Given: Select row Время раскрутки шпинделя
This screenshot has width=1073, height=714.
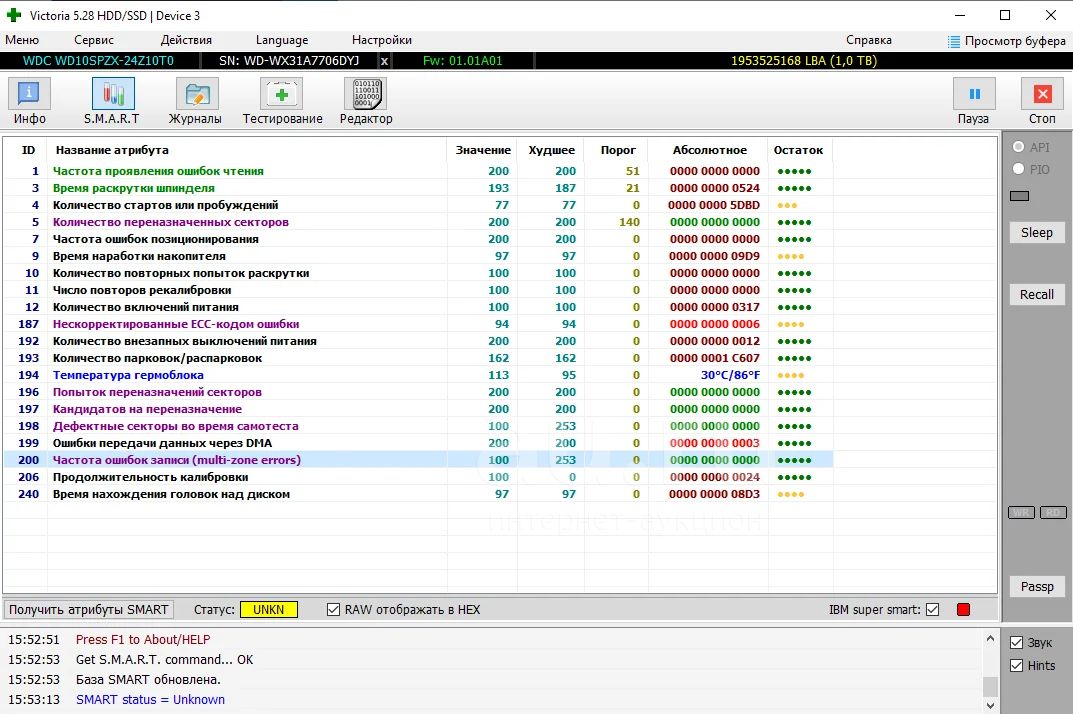Looking at the screenshot, I should [419, 188].
